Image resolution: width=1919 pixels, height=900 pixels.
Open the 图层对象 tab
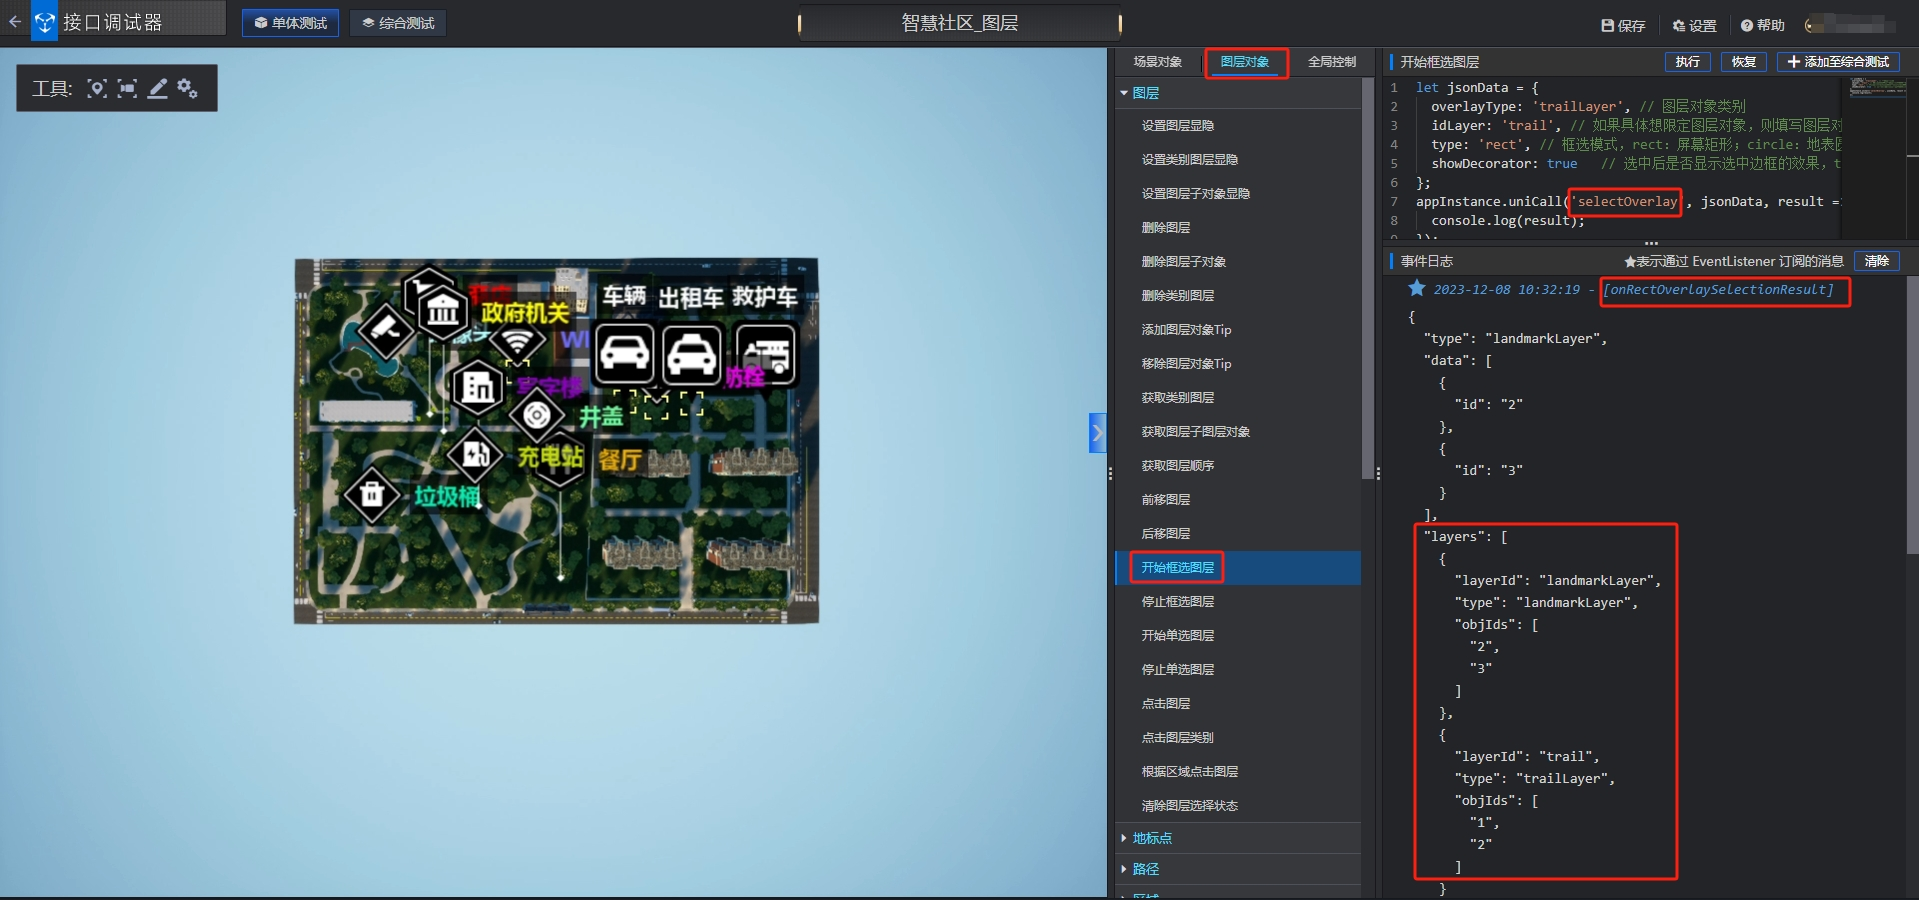tap(1245, 62)
